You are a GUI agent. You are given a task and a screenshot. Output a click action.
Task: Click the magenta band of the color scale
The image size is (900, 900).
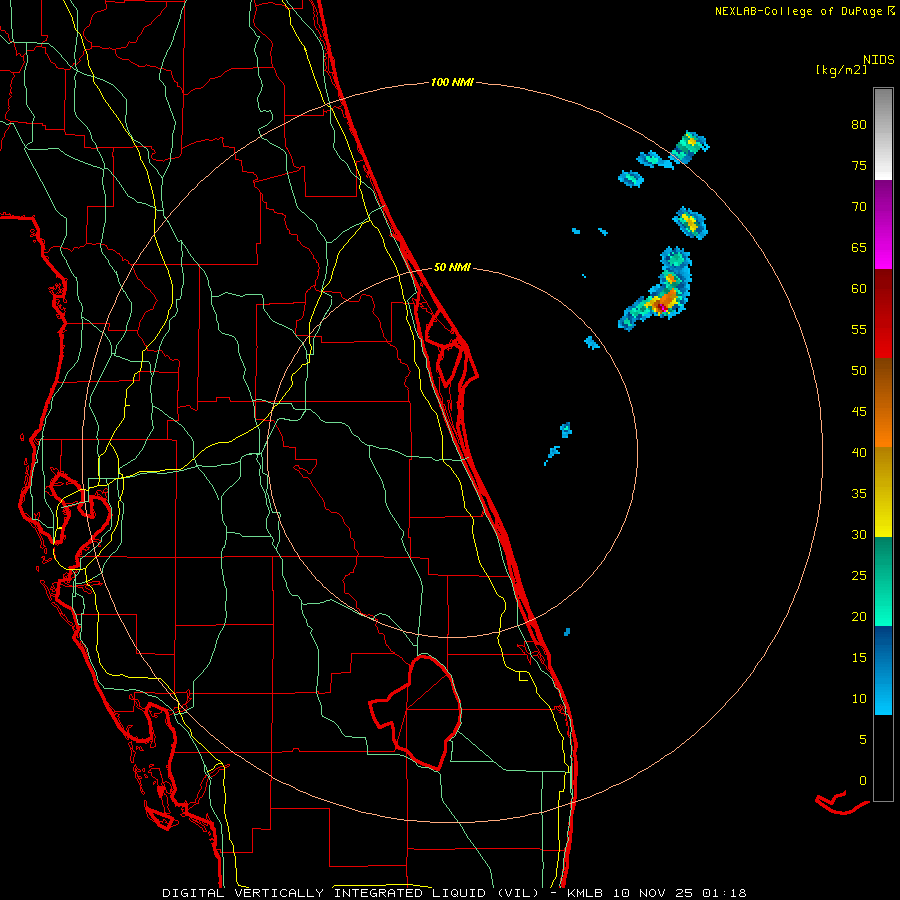pyautogui.click(x=883, y=225)
